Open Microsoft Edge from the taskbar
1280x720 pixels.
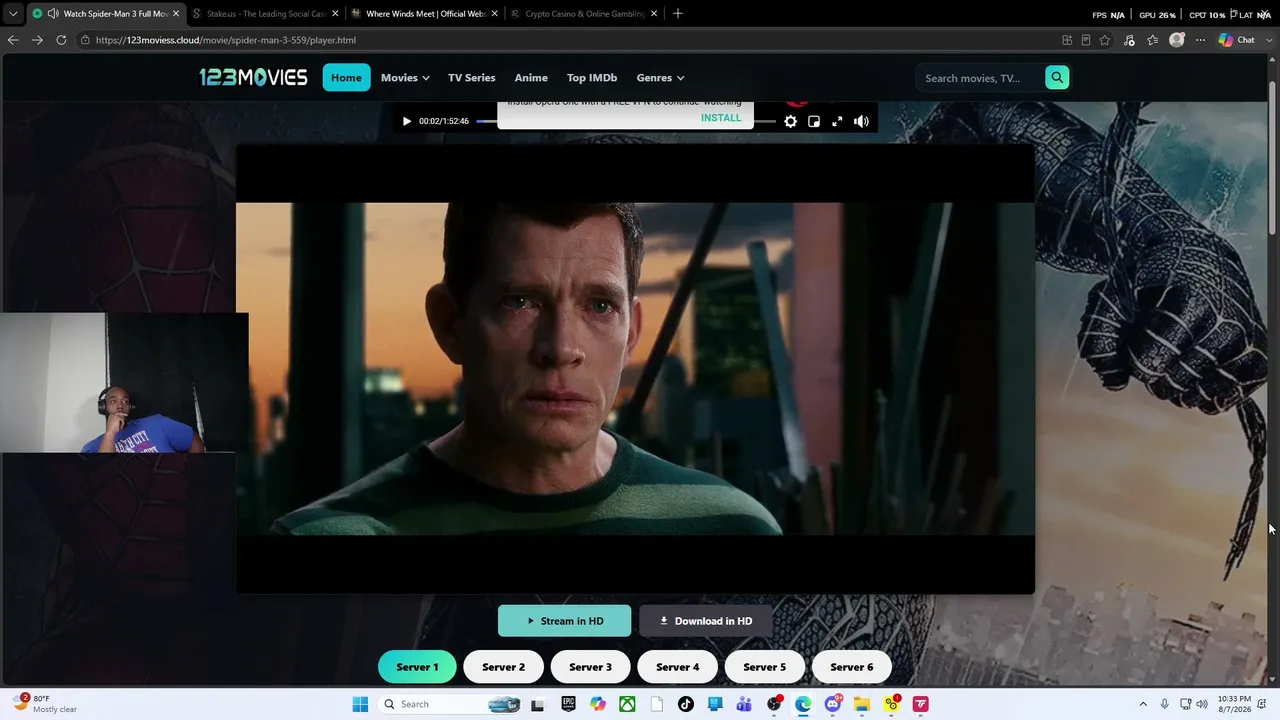(x=803, y=704)
